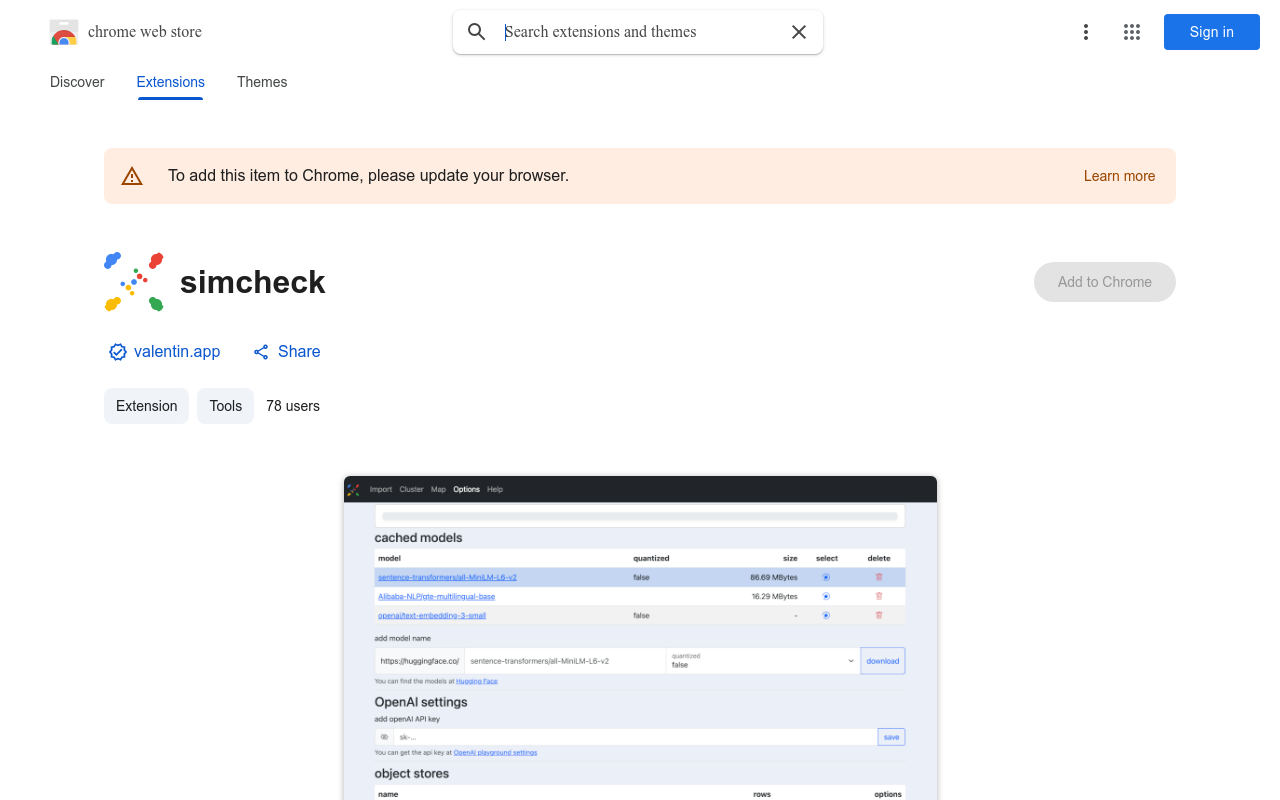Image resolution: width=1280 pixels, height=800 pixels.
Task: Select the Extensions tab
Action: click(170, 82)
